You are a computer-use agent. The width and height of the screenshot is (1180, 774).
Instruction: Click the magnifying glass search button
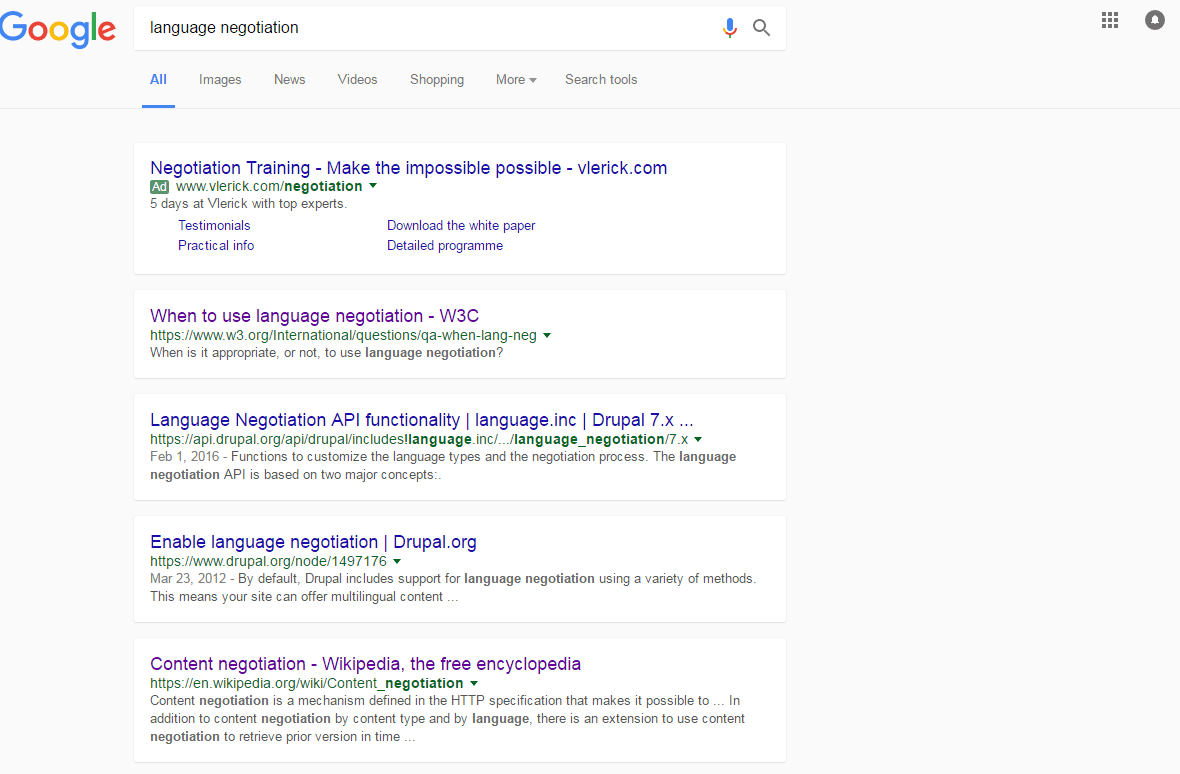[x=762, y=28]
